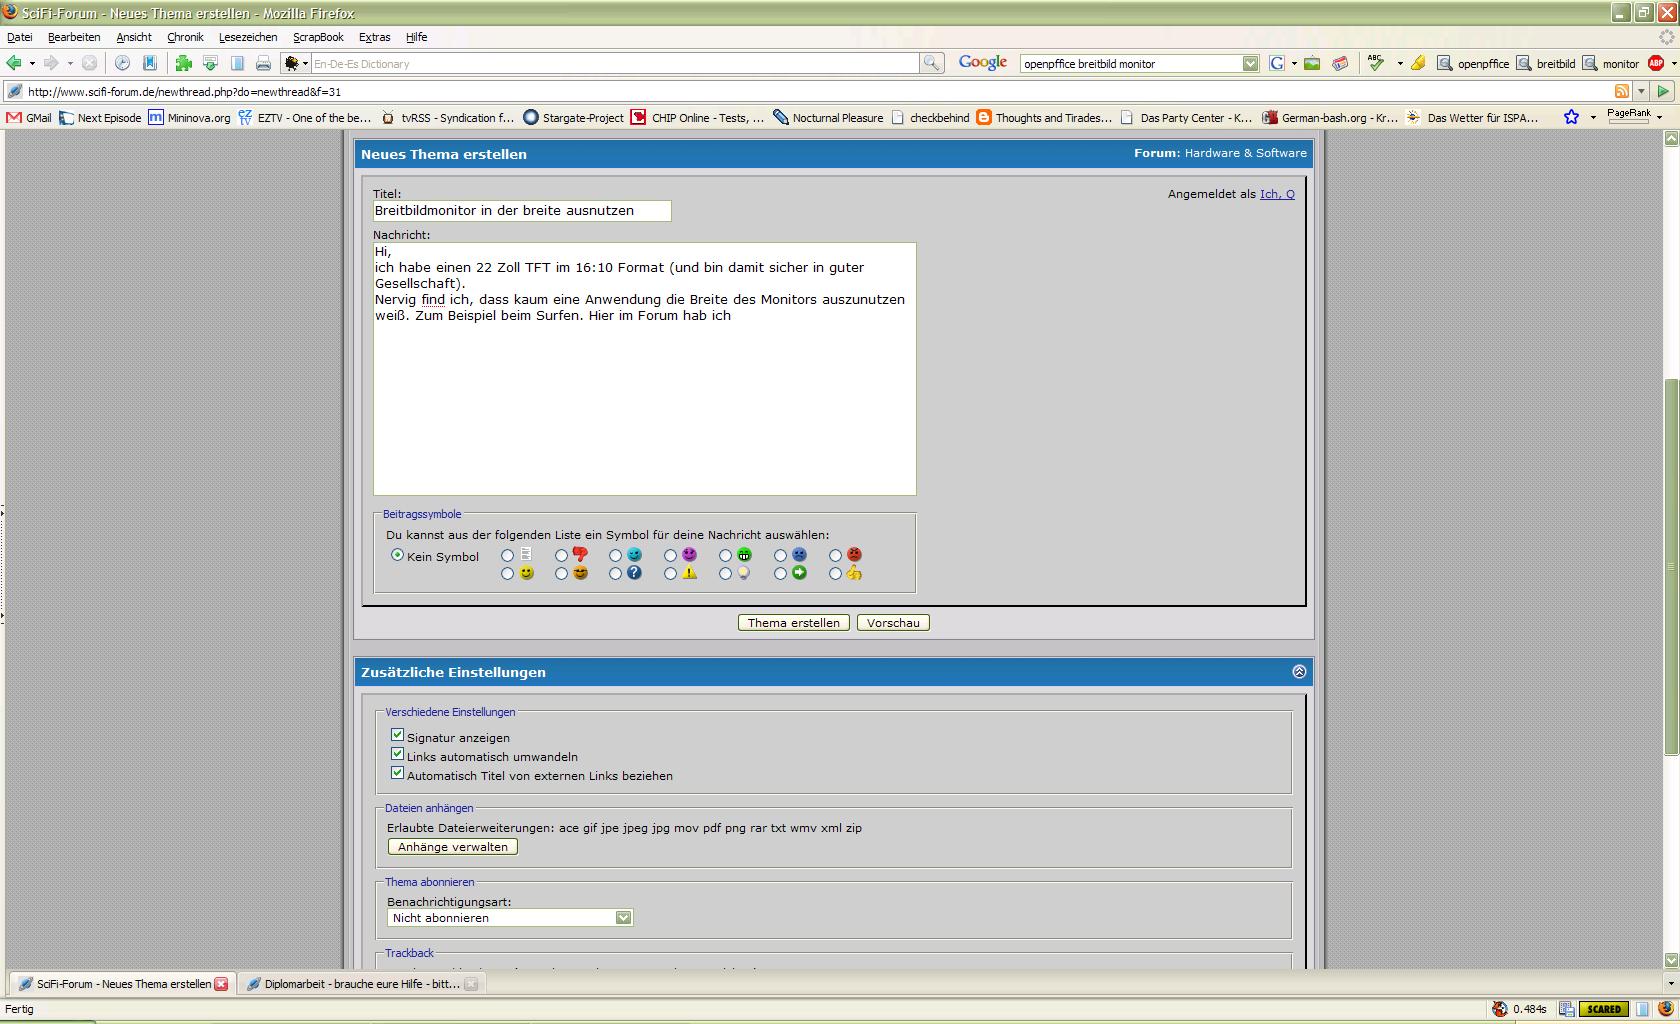Find word 'openpffice' using toolbar button

(1473, 63)
